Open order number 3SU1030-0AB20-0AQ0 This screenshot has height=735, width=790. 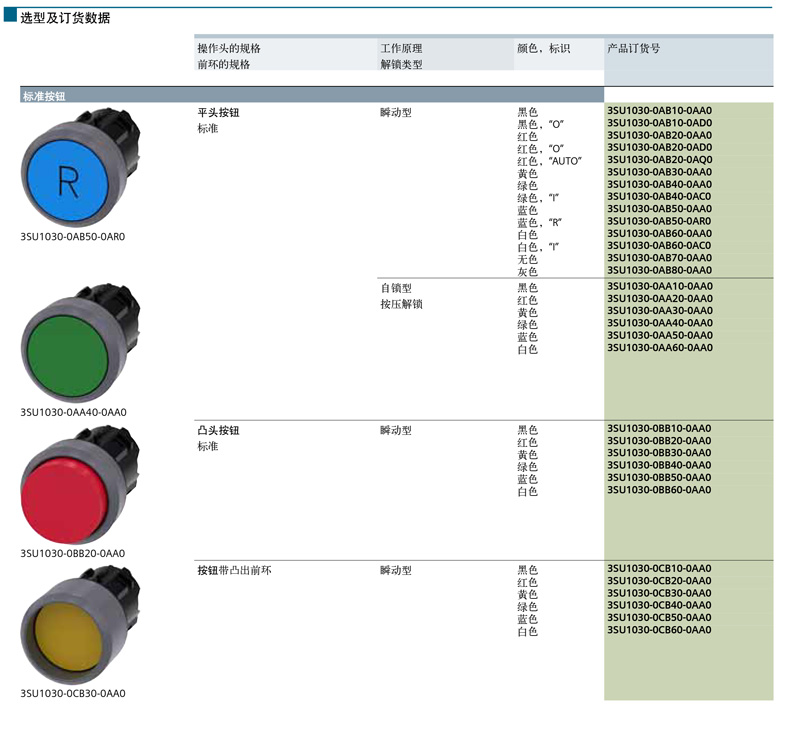659,160
